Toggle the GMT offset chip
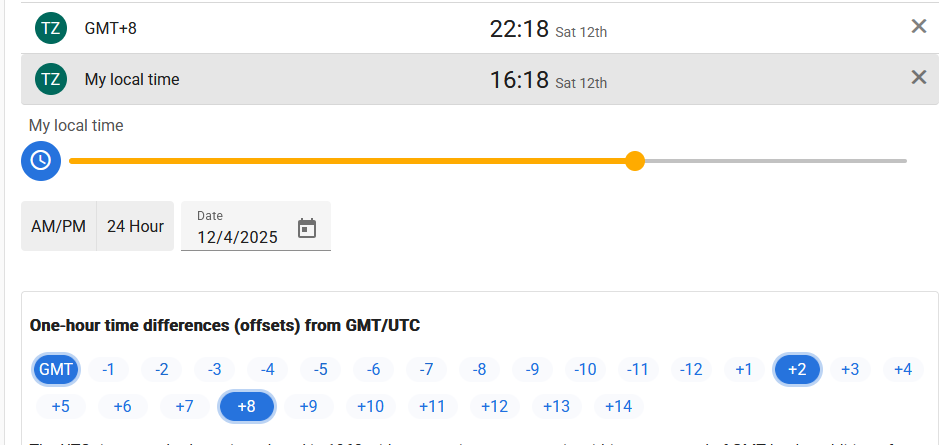Screen dimensions: 944x445 (56, 369)
